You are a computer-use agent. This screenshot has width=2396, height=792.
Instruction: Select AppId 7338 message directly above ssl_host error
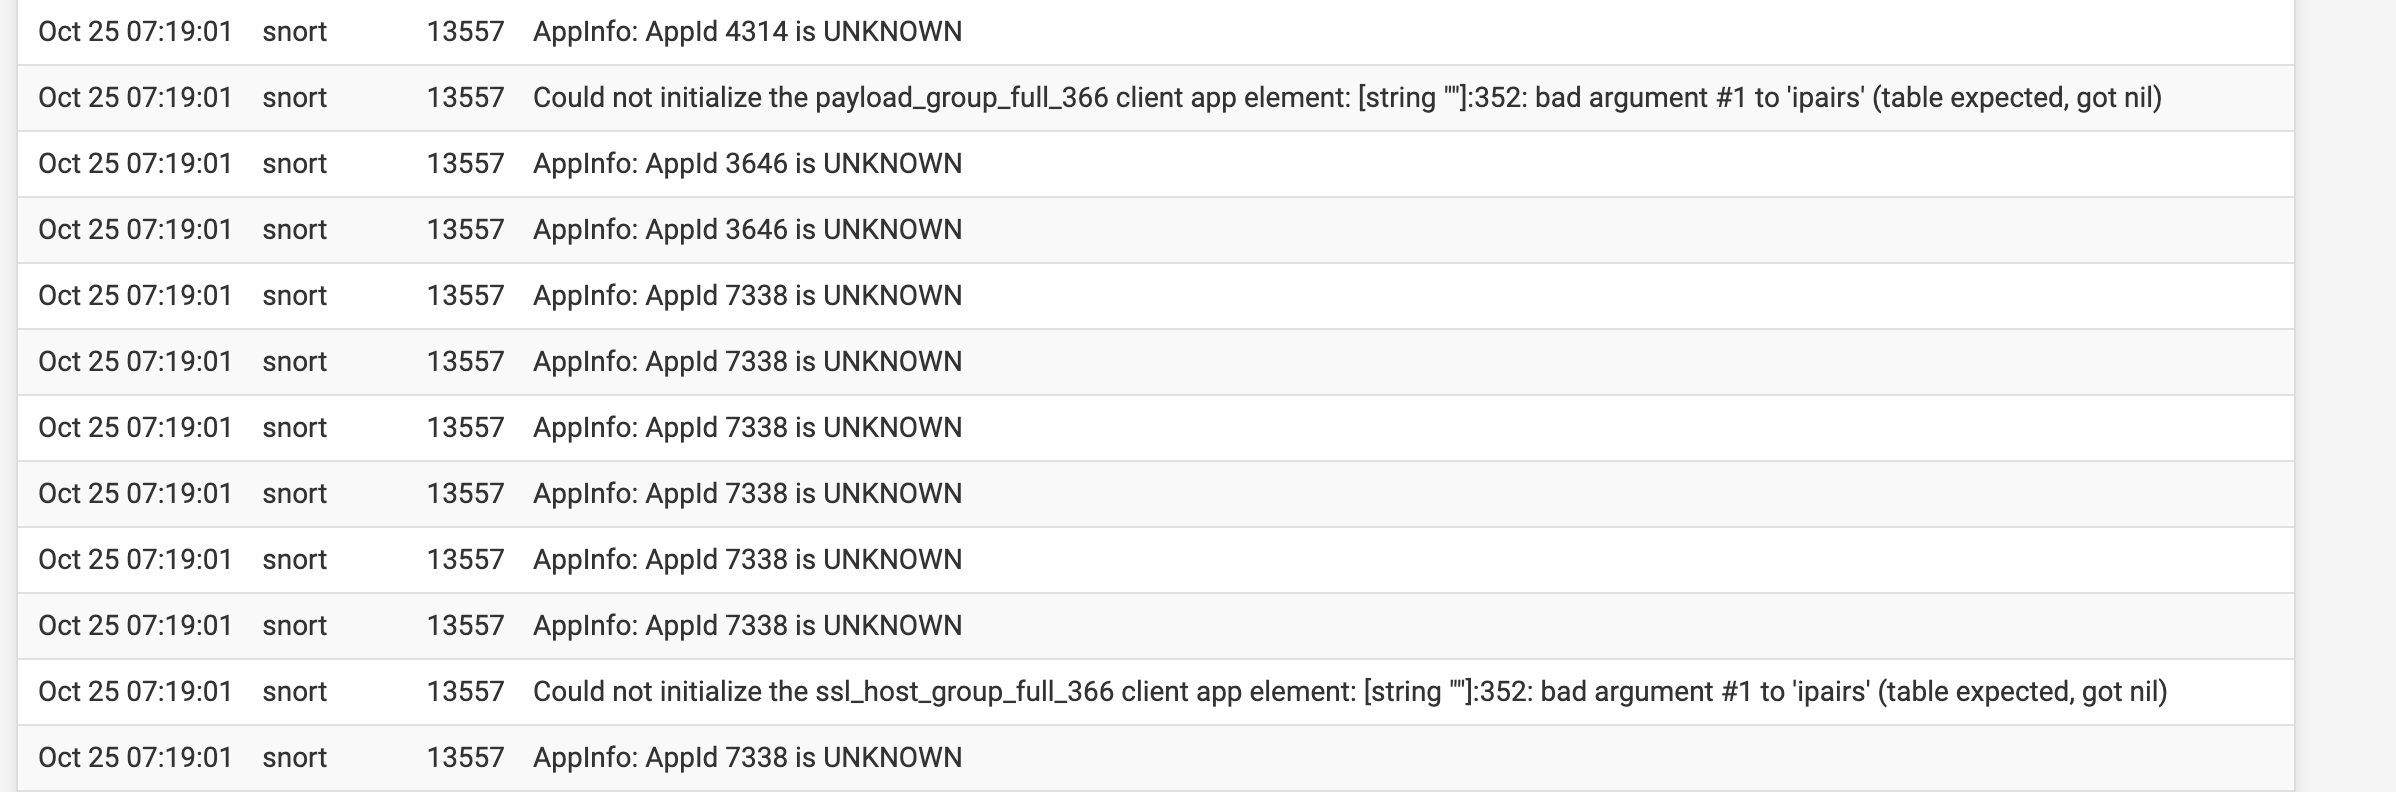pos(747,626)
